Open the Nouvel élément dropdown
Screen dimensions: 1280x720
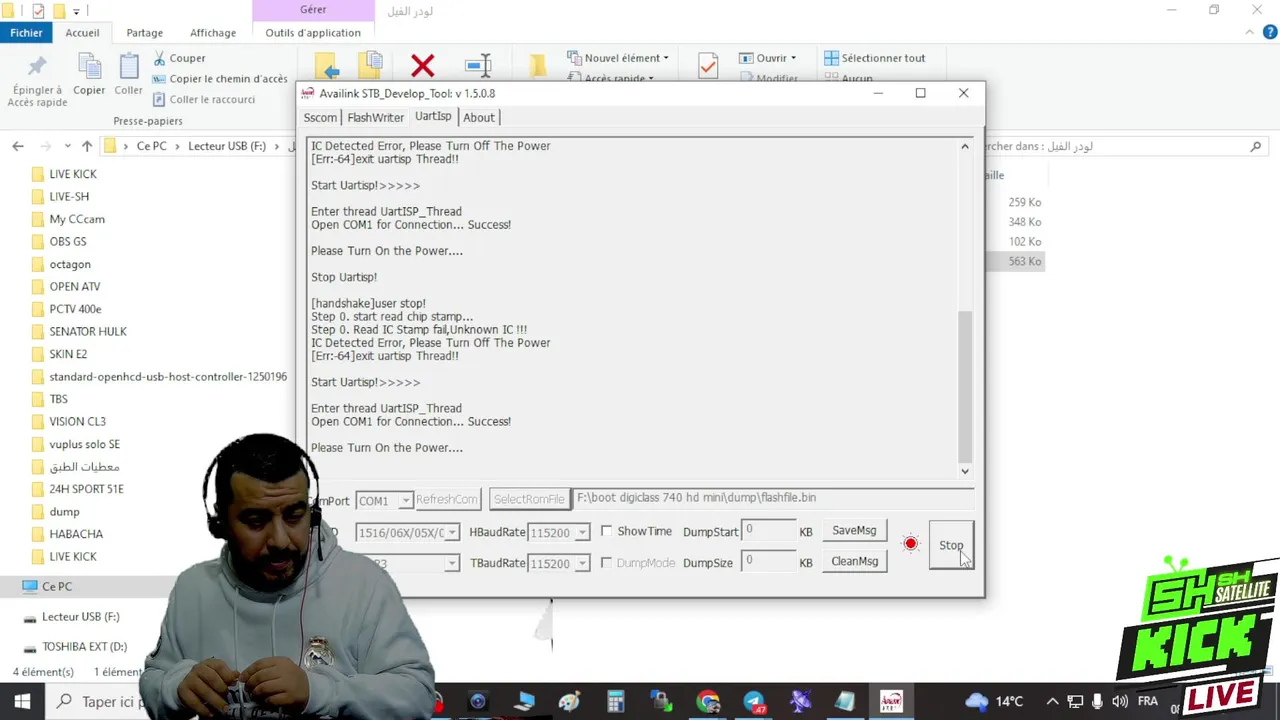618,58
